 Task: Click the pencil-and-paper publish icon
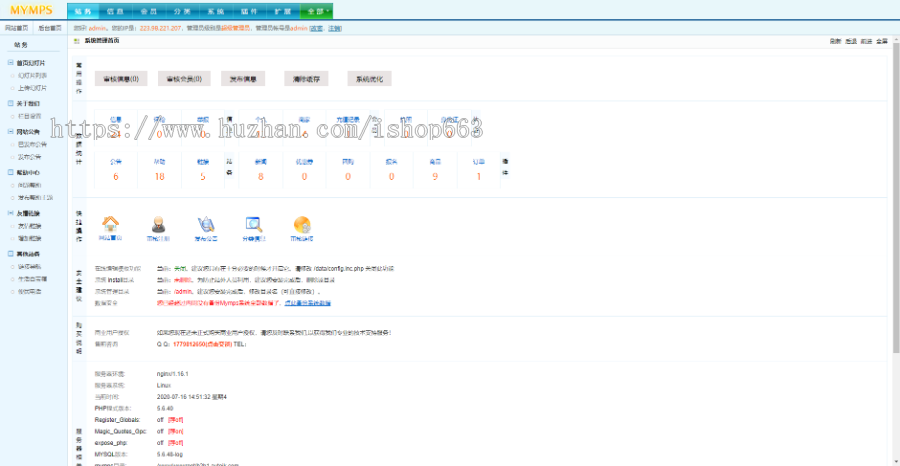click(206, 225)
